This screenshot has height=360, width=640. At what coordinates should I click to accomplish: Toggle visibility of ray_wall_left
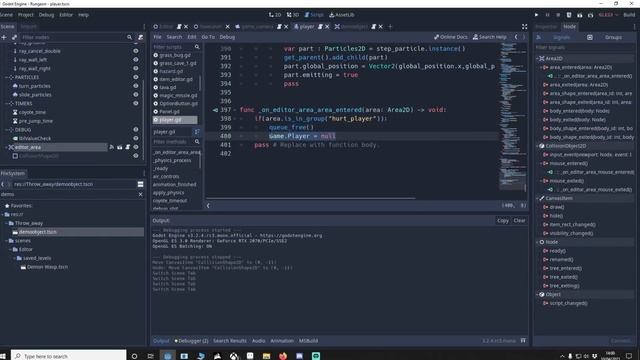(136, 60)
